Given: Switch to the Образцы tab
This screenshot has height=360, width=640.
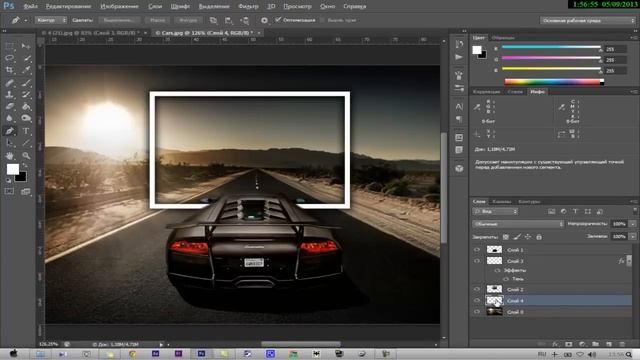Looking at the screenshot, I should tap(503, 38).
